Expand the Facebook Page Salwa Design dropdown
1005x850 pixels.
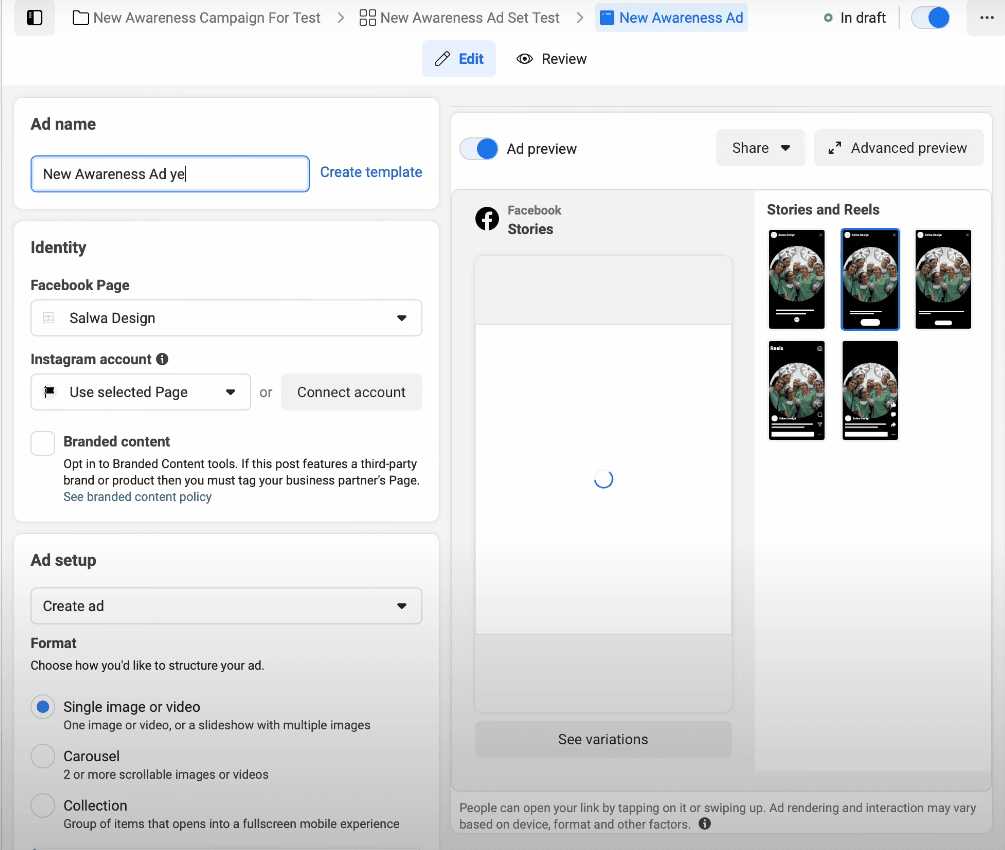(226, 318)
